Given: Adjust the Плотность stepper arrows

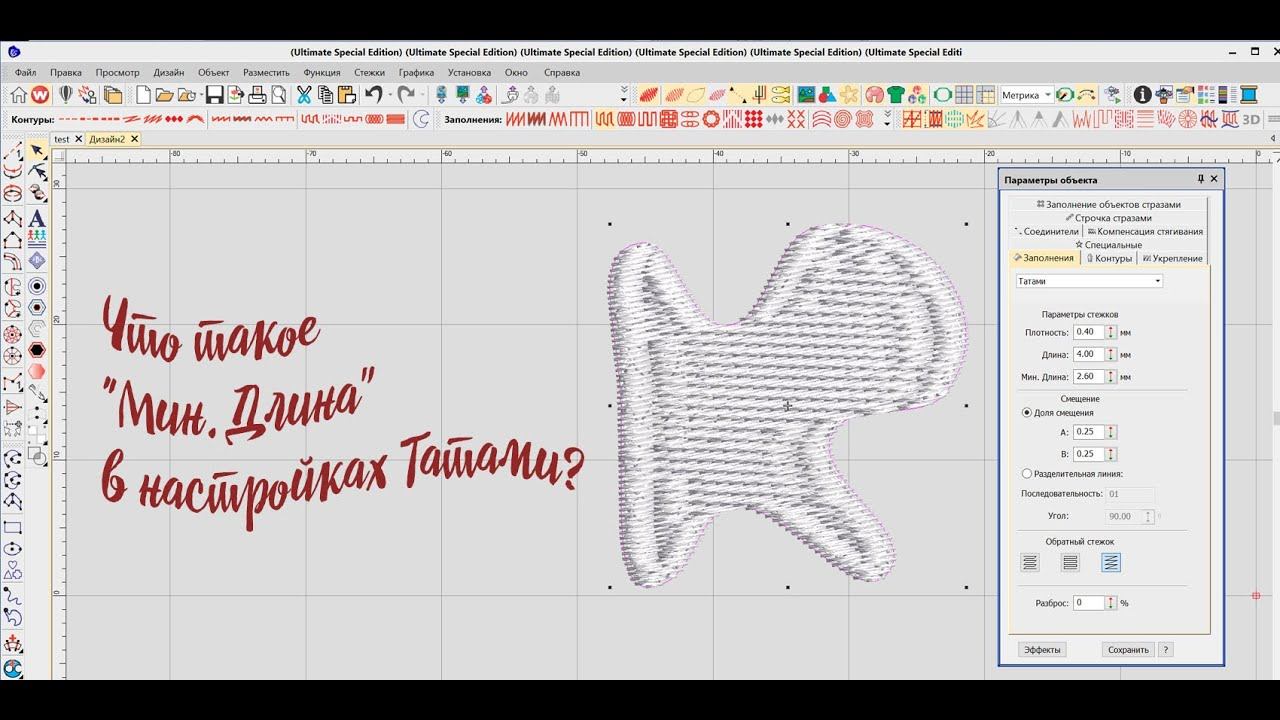Looking at the screenshot, I should [x=1111, y=332].
